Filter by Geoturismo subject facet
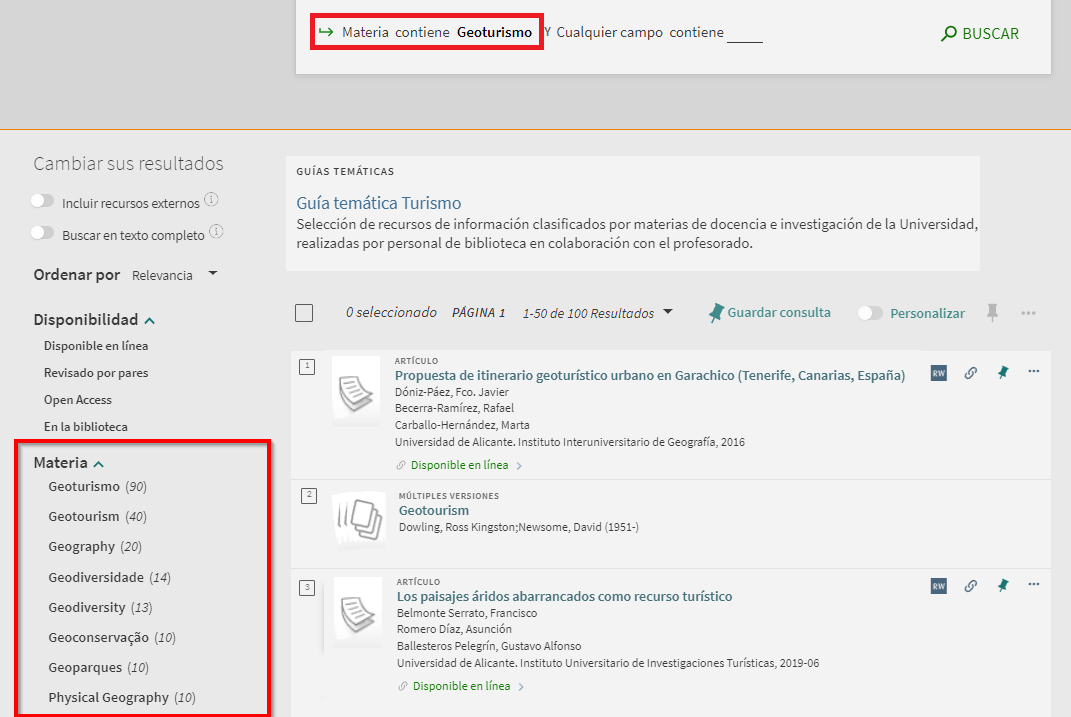This screenshot has height=717, width=1071. tap(84, 487)
